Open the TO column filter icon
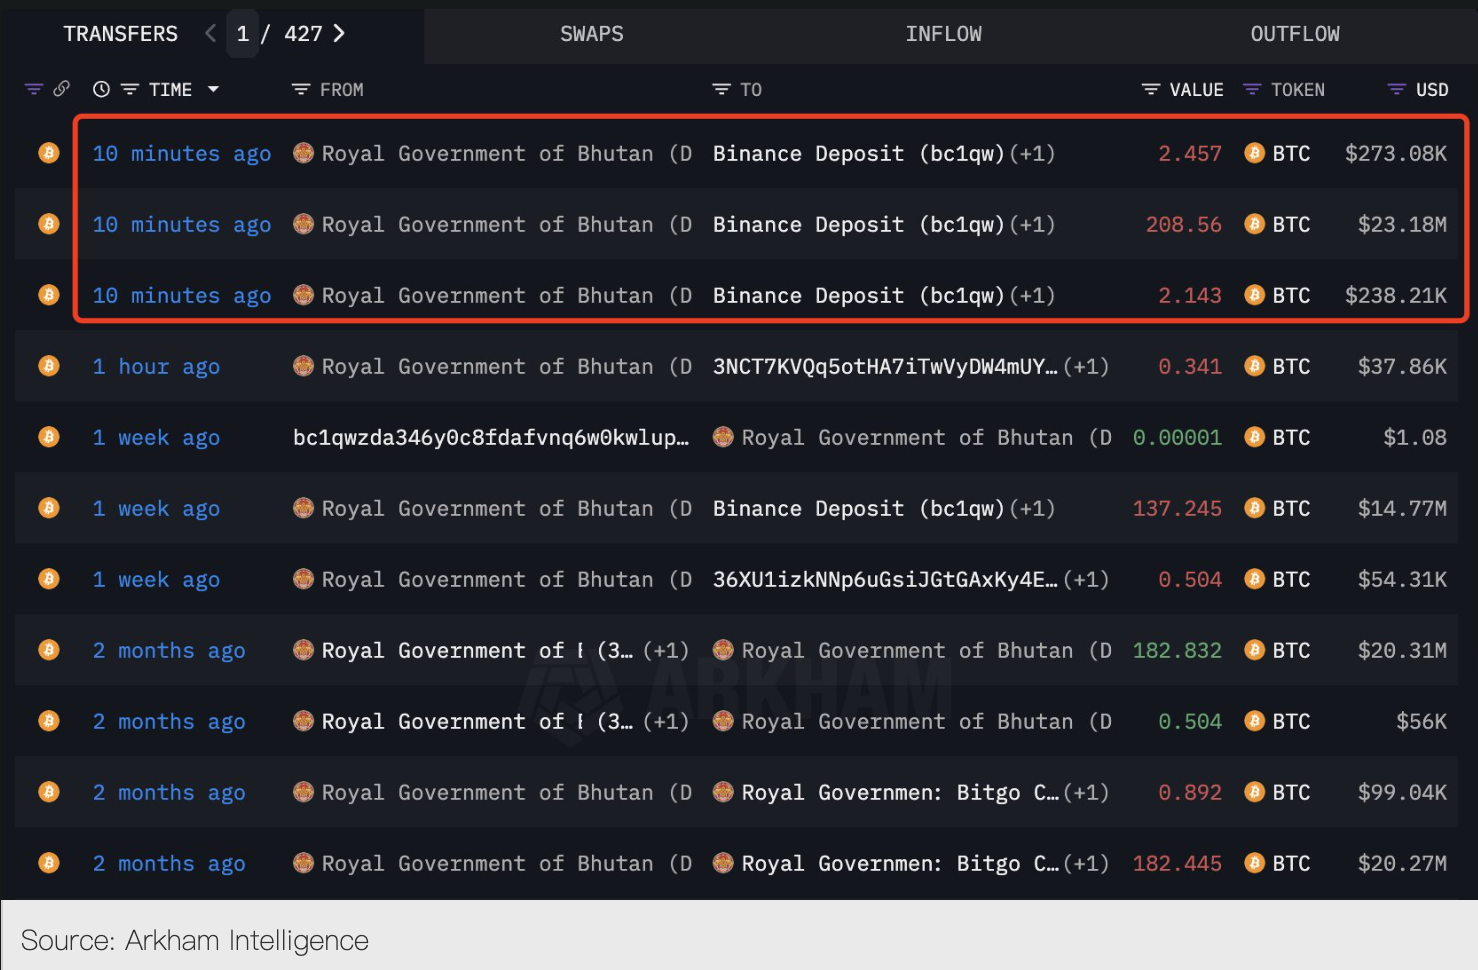Screen dimensions: 1478x970 point(721,90)
